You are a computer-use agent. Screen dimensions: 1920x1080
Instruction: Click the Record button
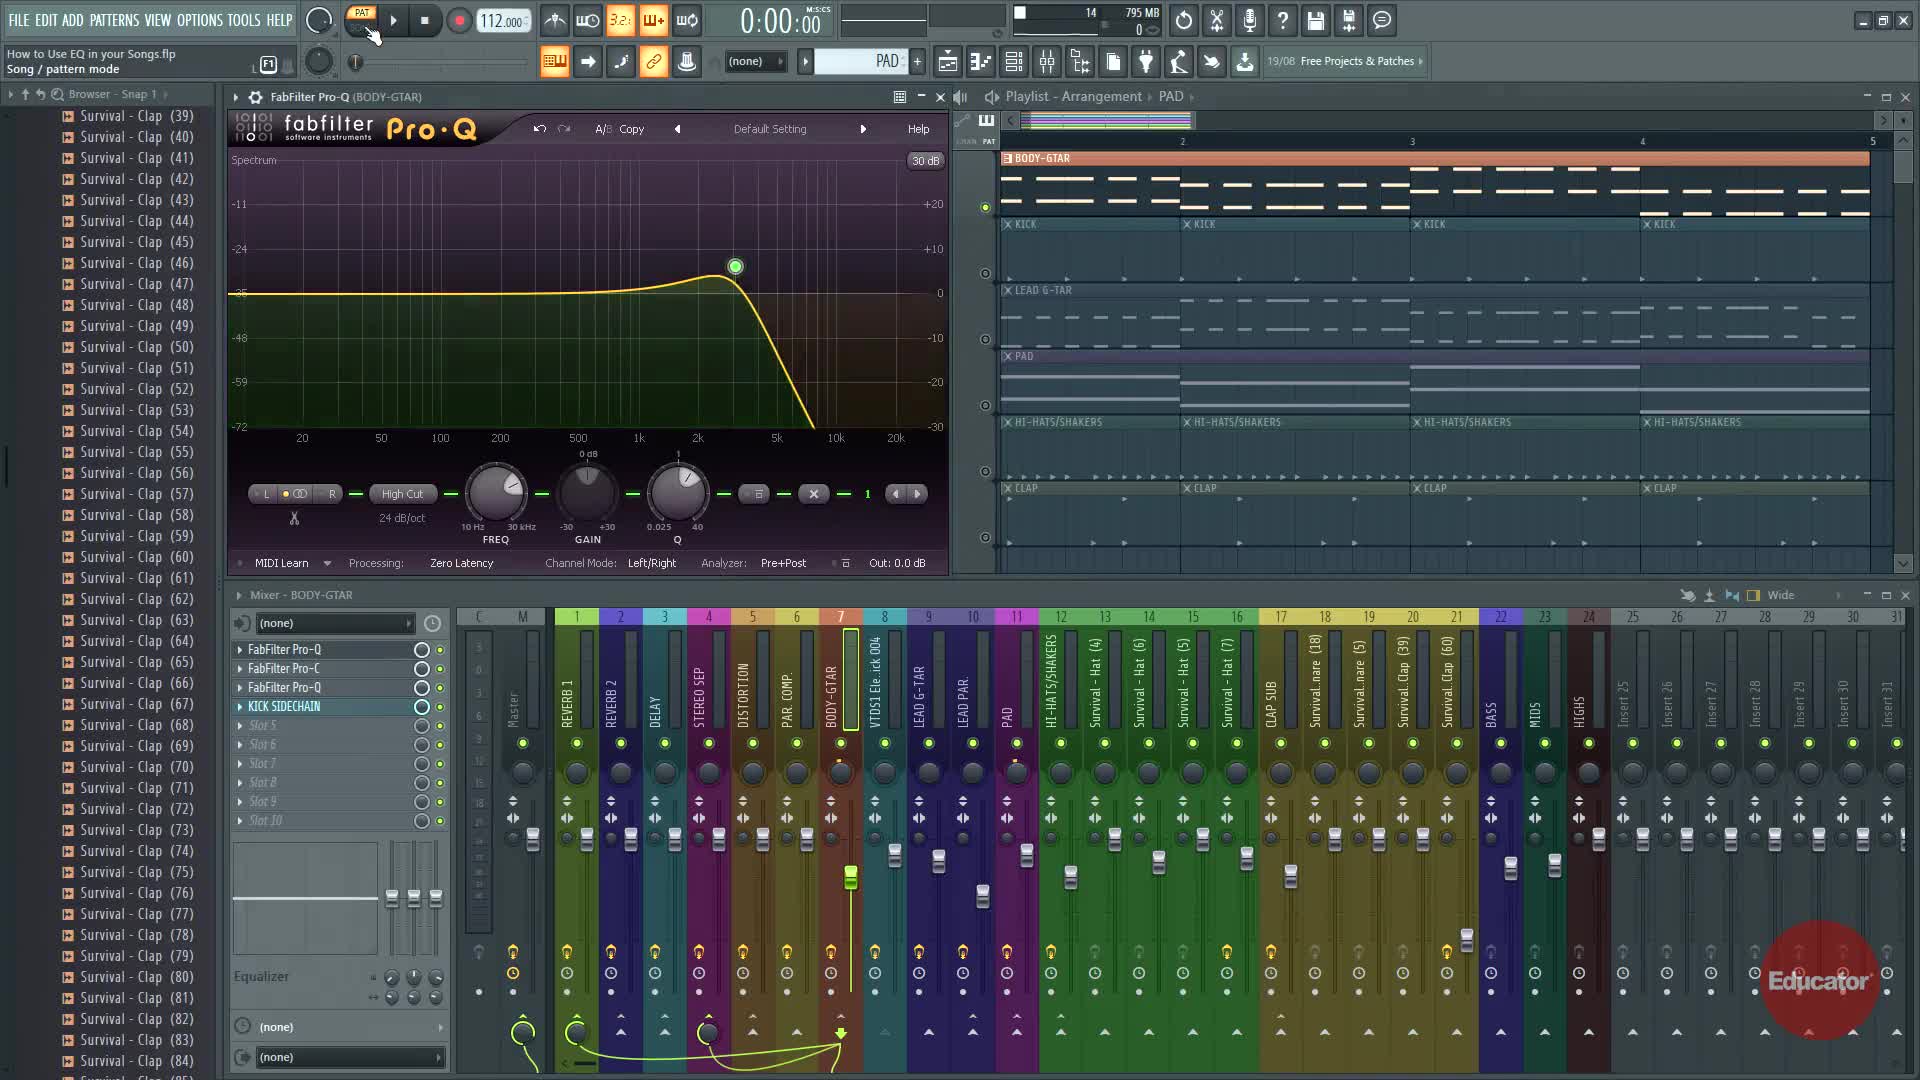click(459, 21)
